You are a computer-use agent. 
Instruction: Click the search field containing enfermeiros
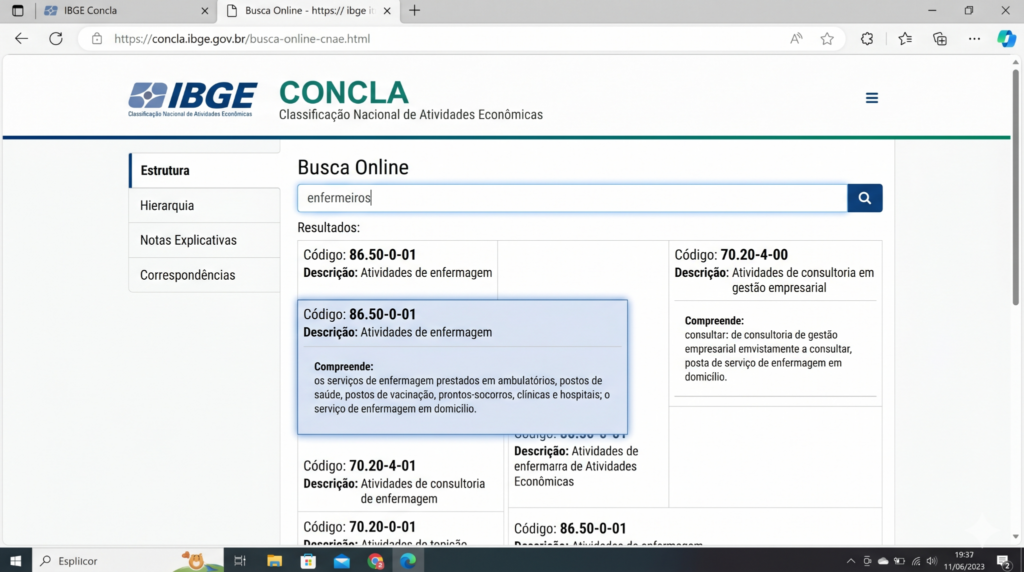(x=572, y=198)
